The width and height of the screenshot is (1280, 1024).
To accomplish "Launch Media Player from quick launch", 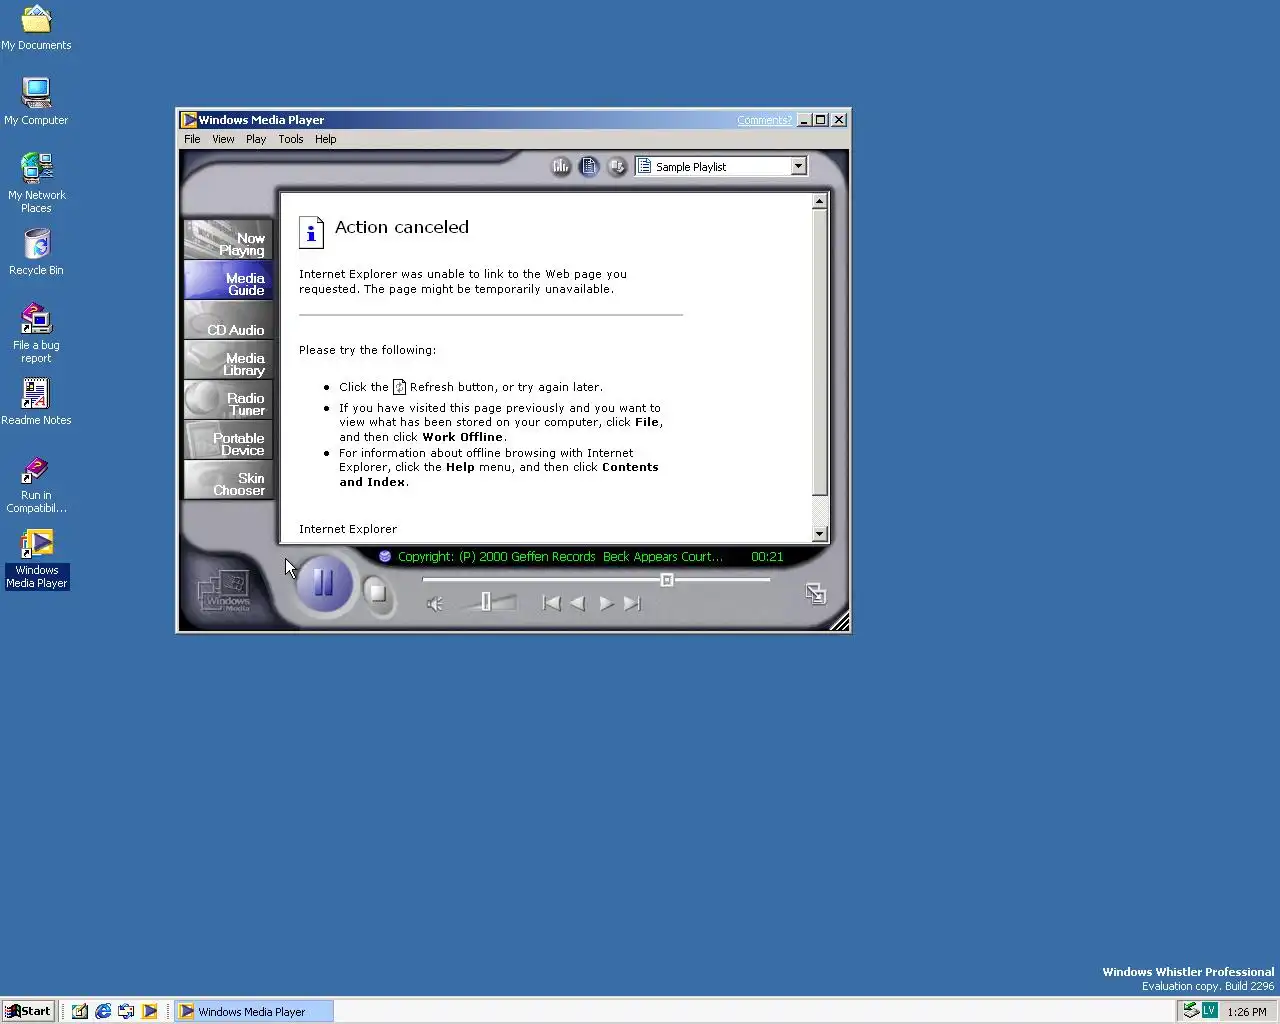I will tap(149, 1011).
